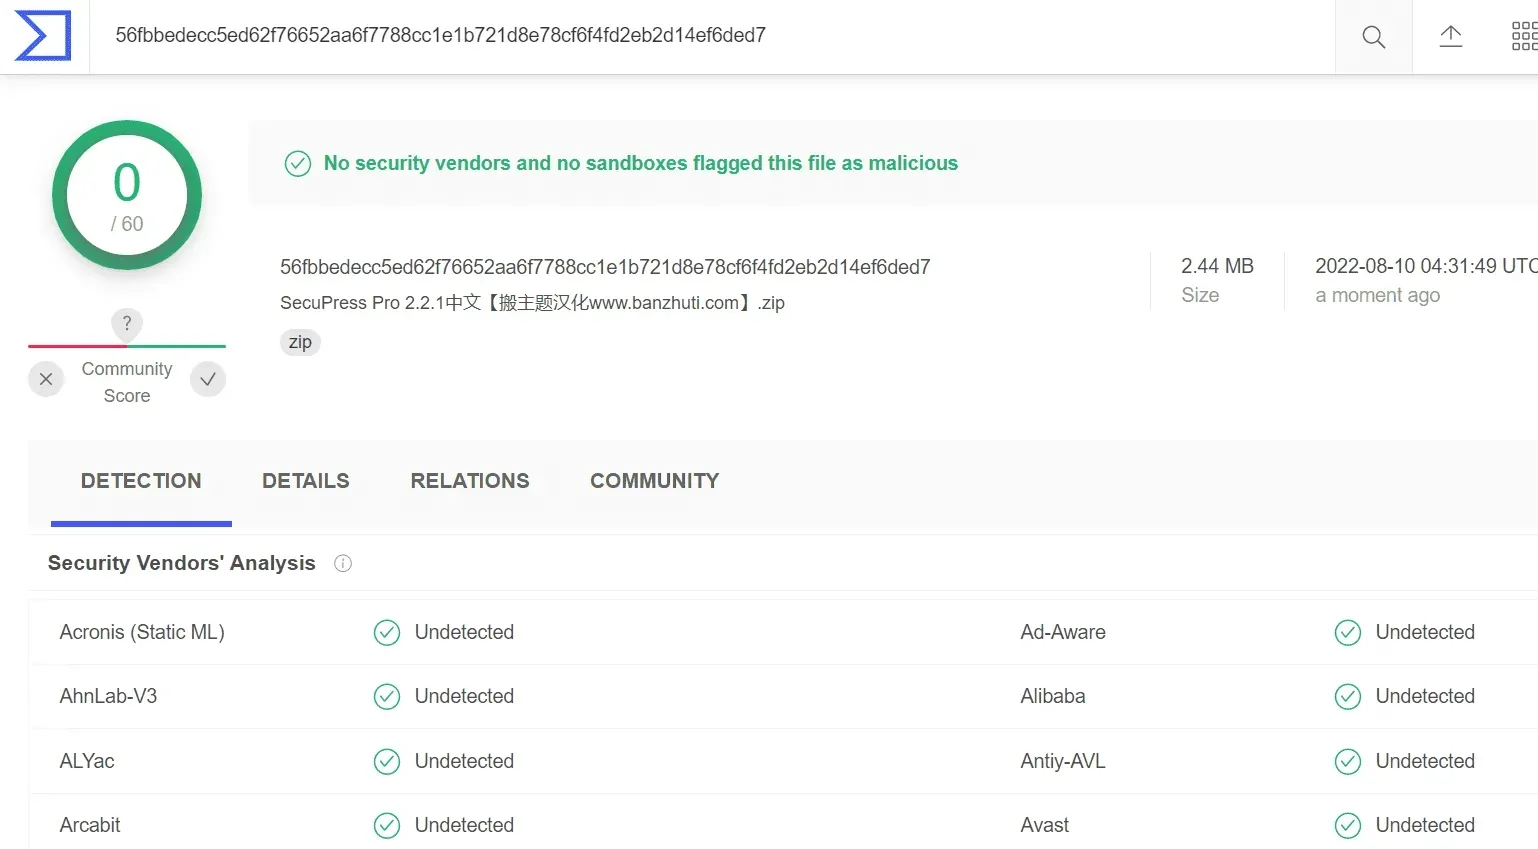
Task: Vote file as malicious with X button
Action: [46, 379]
